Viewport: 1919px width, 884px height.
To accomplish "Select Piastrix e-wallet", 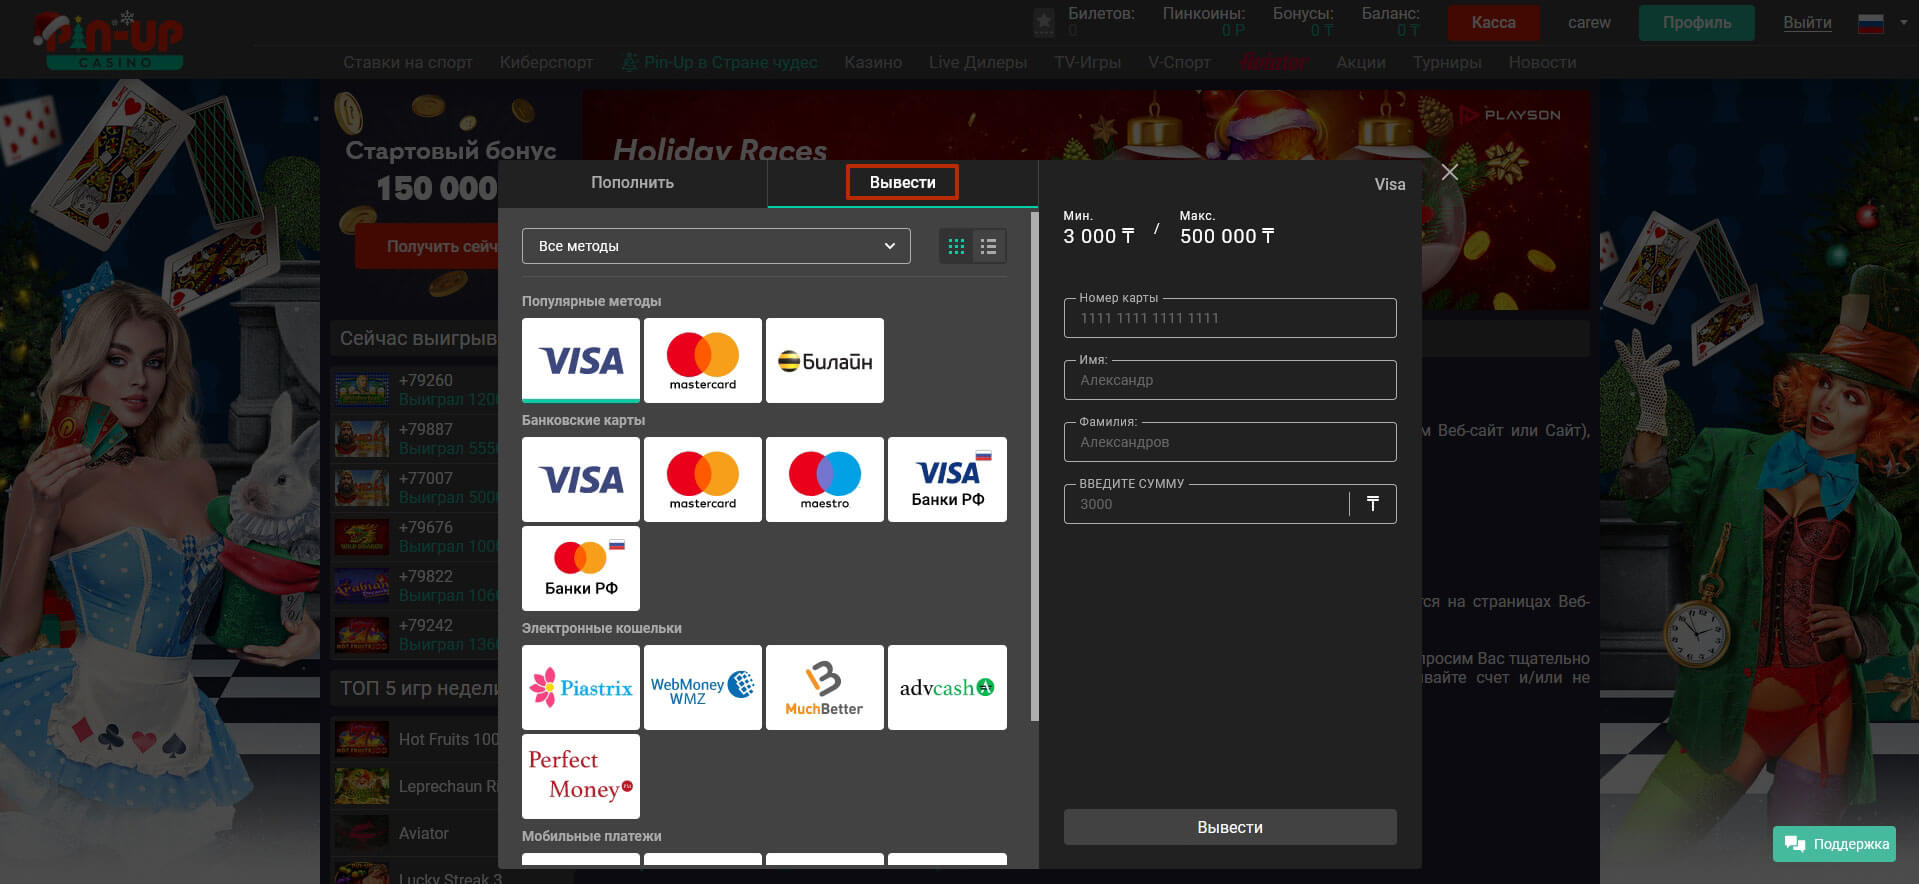I will point(580,687).
